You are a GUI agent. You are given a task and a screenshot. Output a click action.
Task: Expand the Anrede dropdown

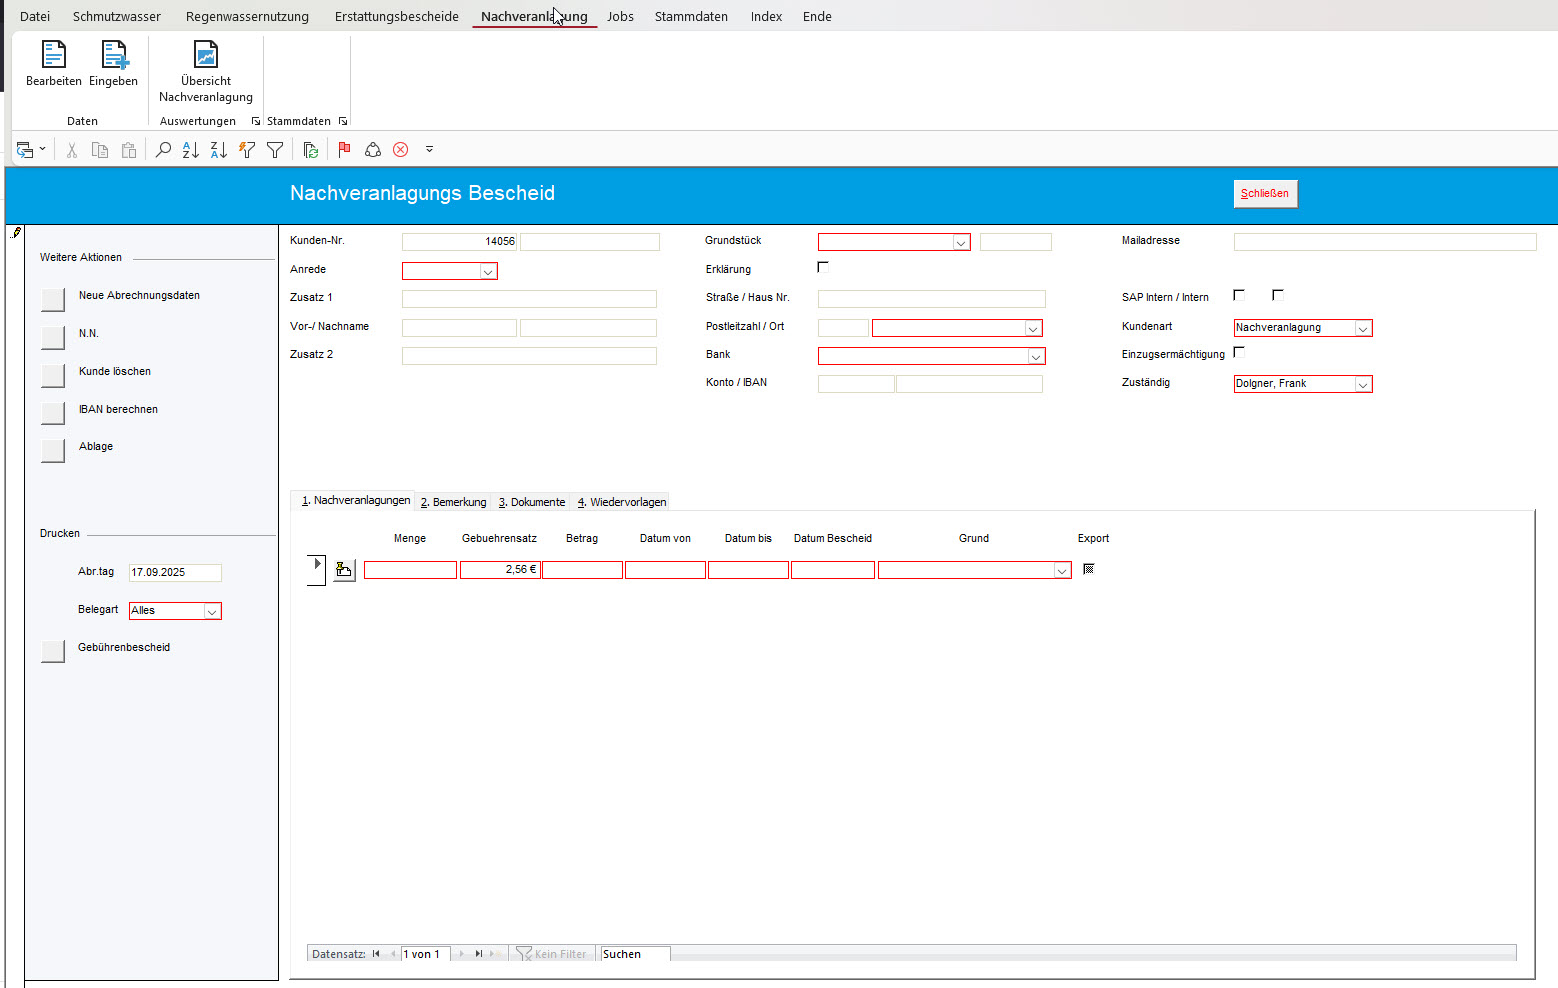487,271
